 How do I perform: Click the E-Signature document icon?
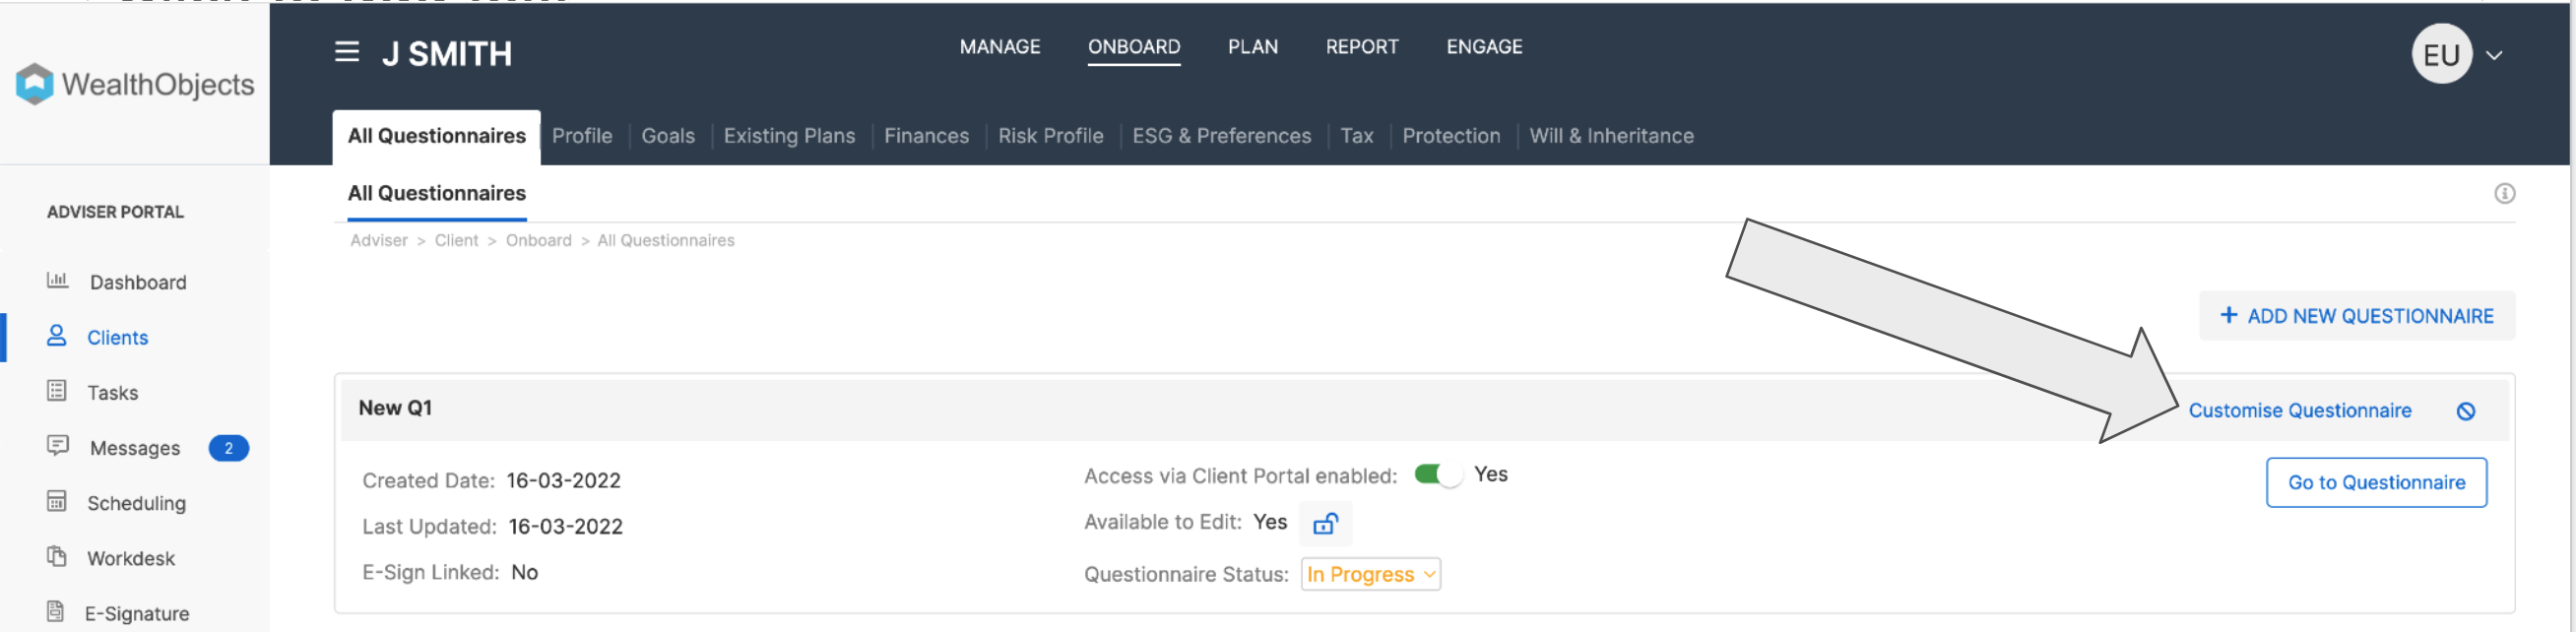56,611
